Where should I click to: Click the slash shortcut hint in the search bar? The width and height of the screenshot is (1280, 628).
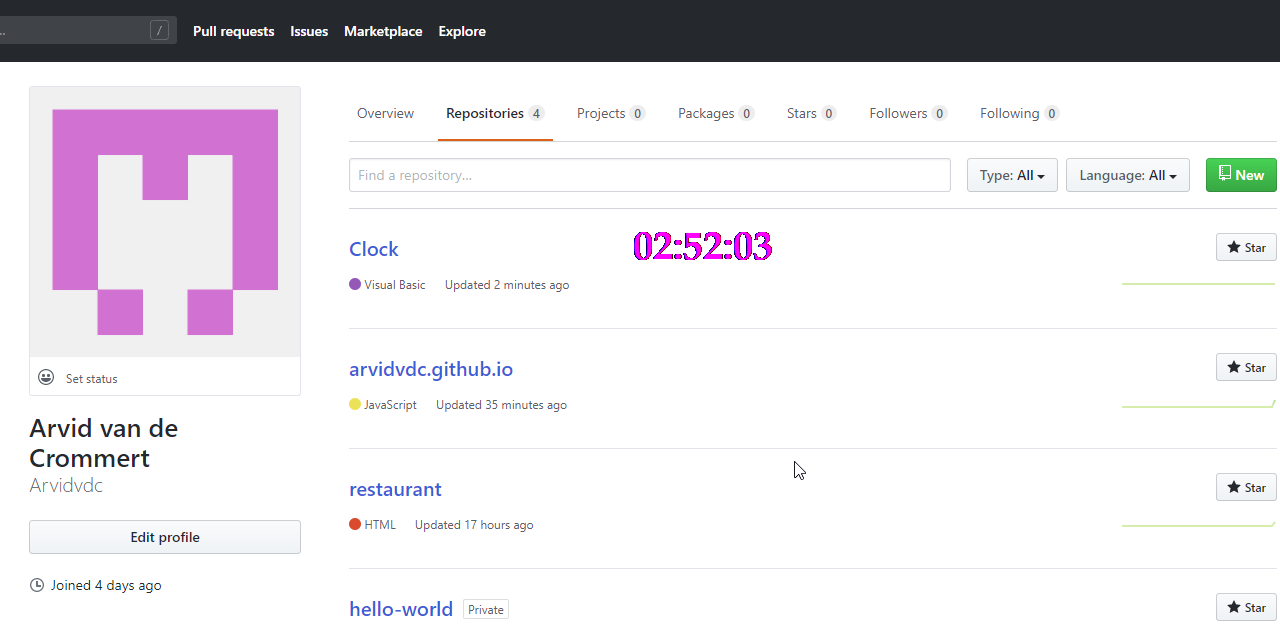pos(160,29)
